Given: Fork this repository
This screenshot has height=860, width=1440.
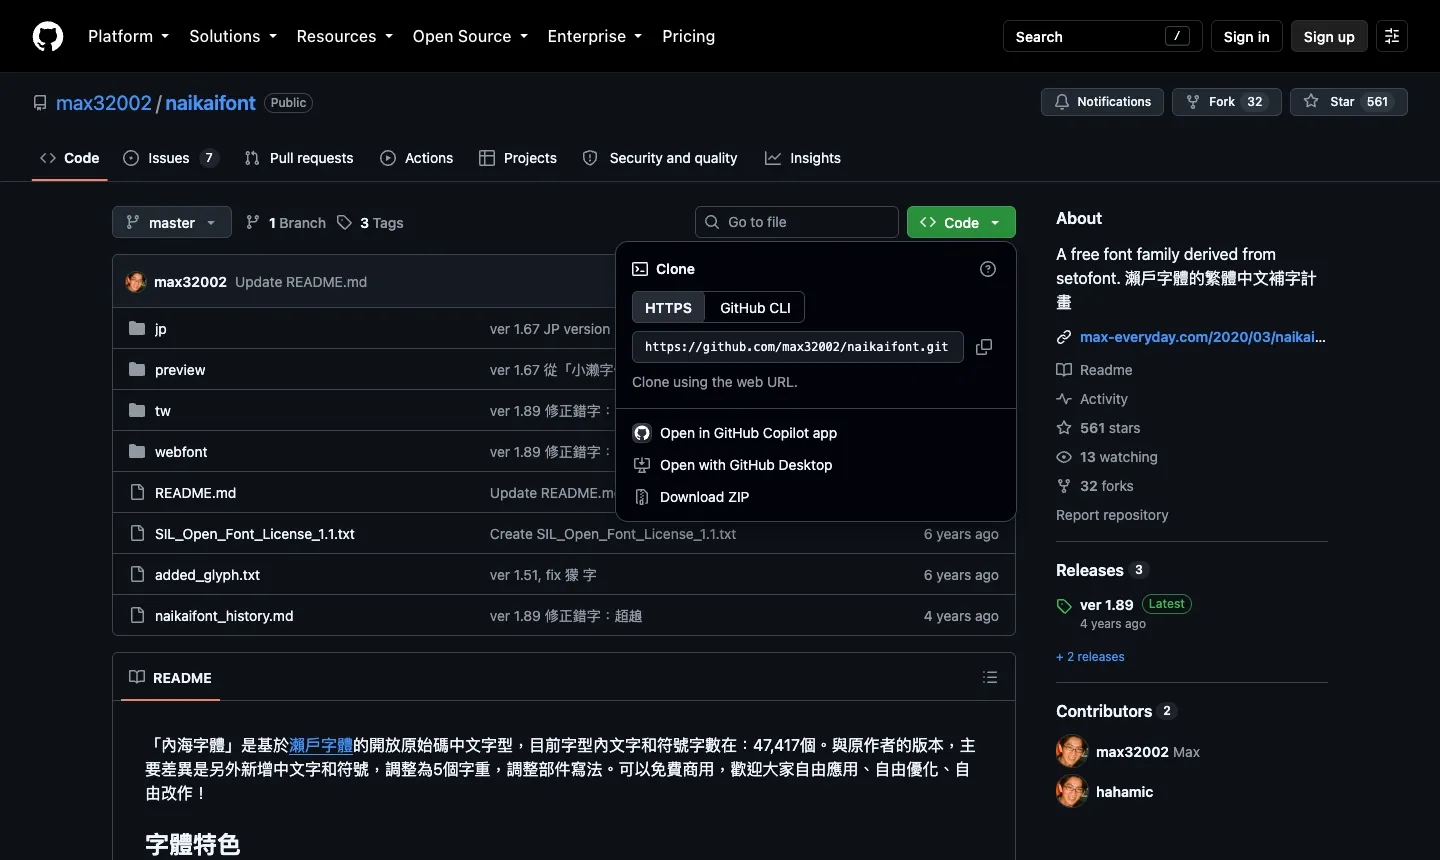Looking at the screenshot, I should point(1226,102).
